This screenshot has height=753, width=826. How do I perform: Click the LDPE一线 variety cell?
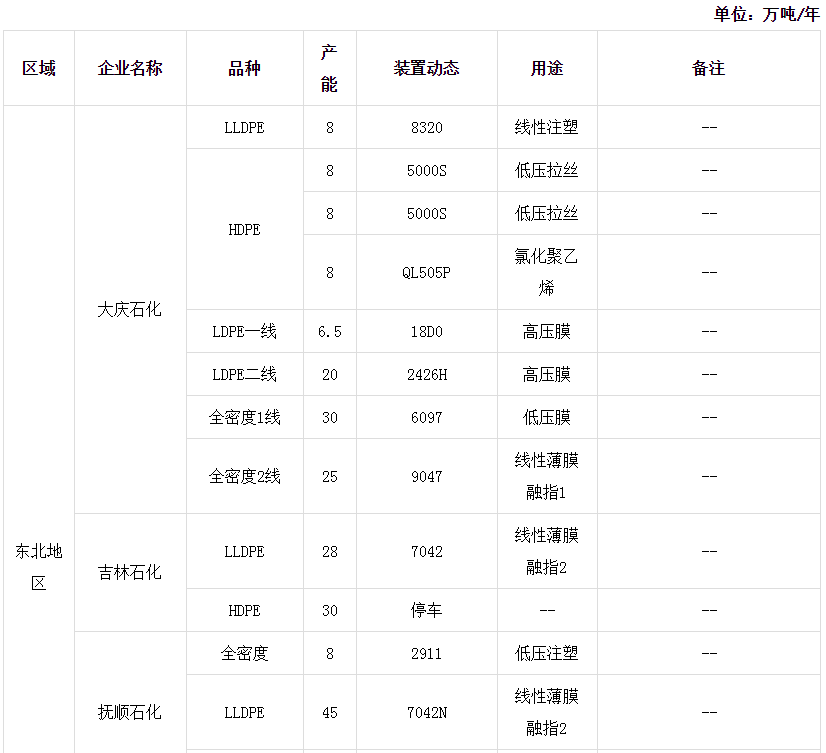click(x=244, y=331)
